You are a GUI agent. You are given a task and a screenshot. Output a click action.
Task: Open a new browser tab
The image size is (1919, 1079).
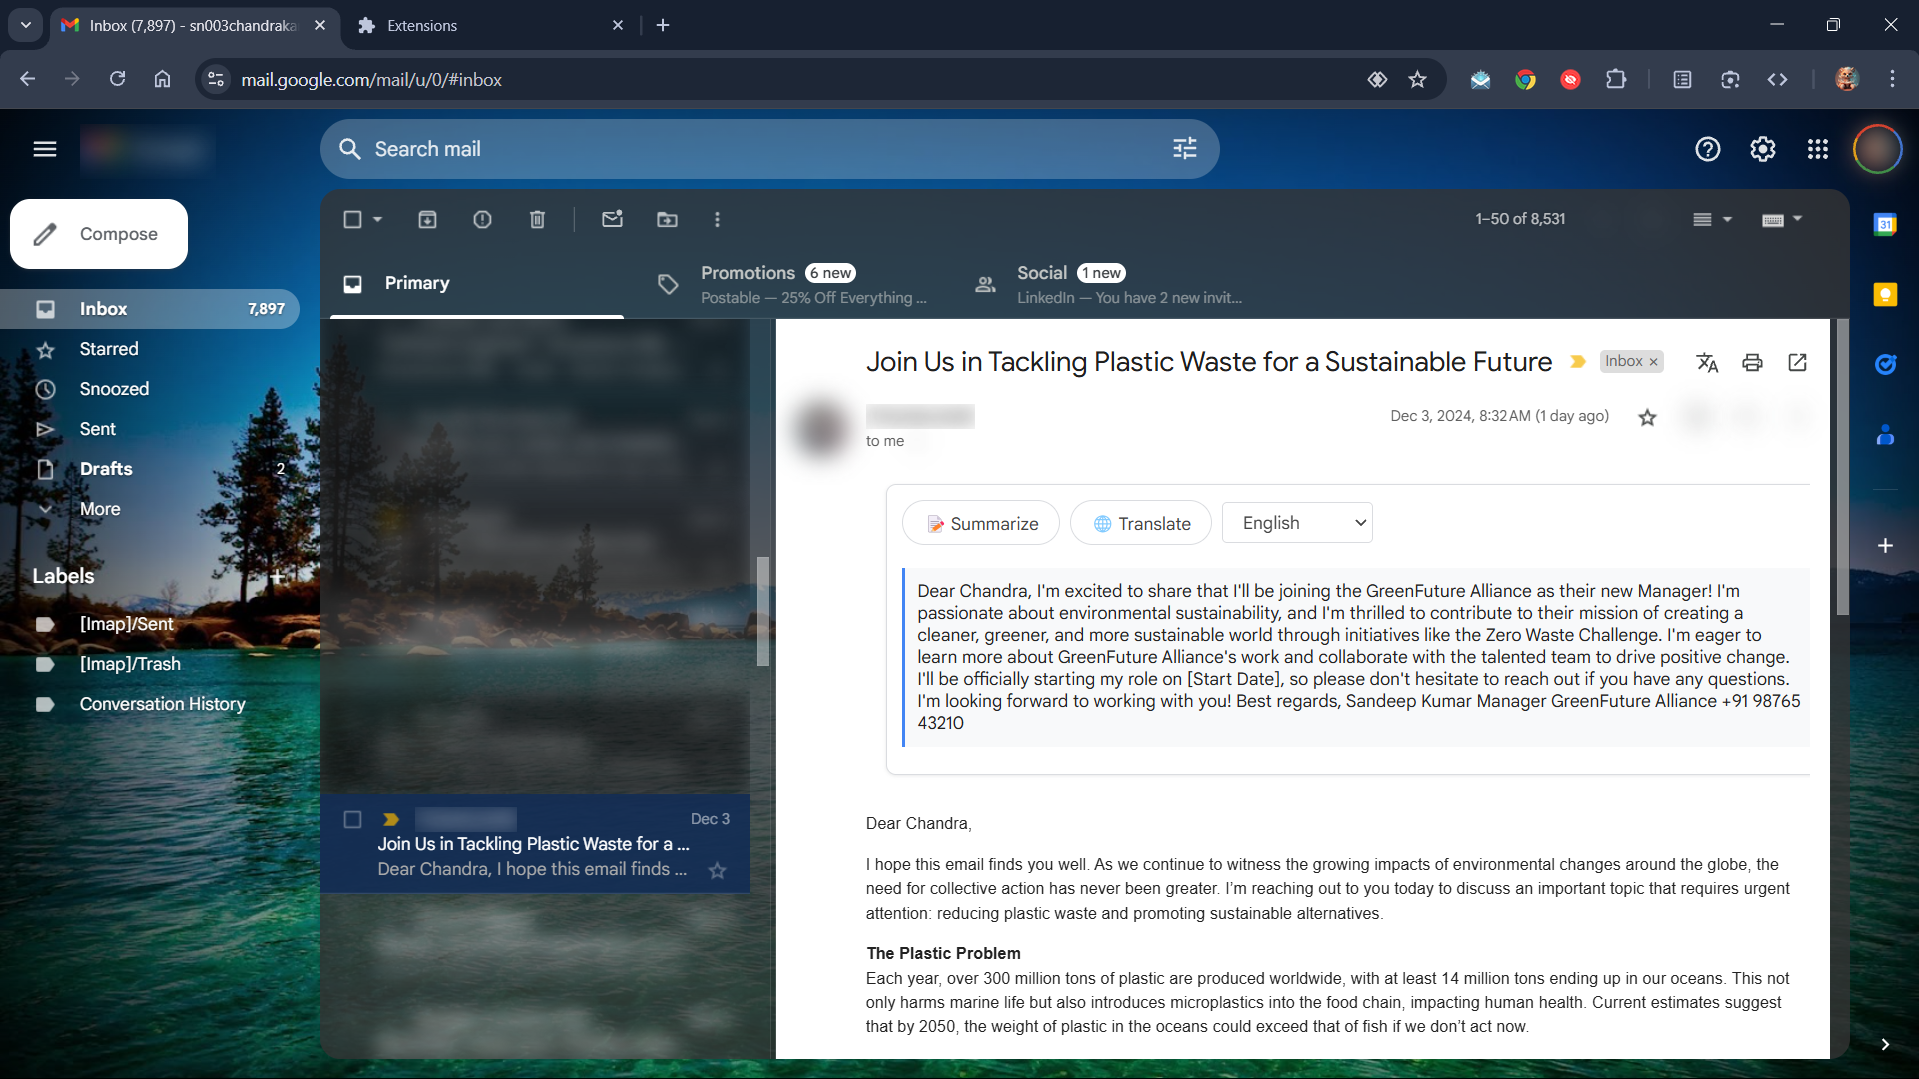pyautogui.click(x=663, y=25)
